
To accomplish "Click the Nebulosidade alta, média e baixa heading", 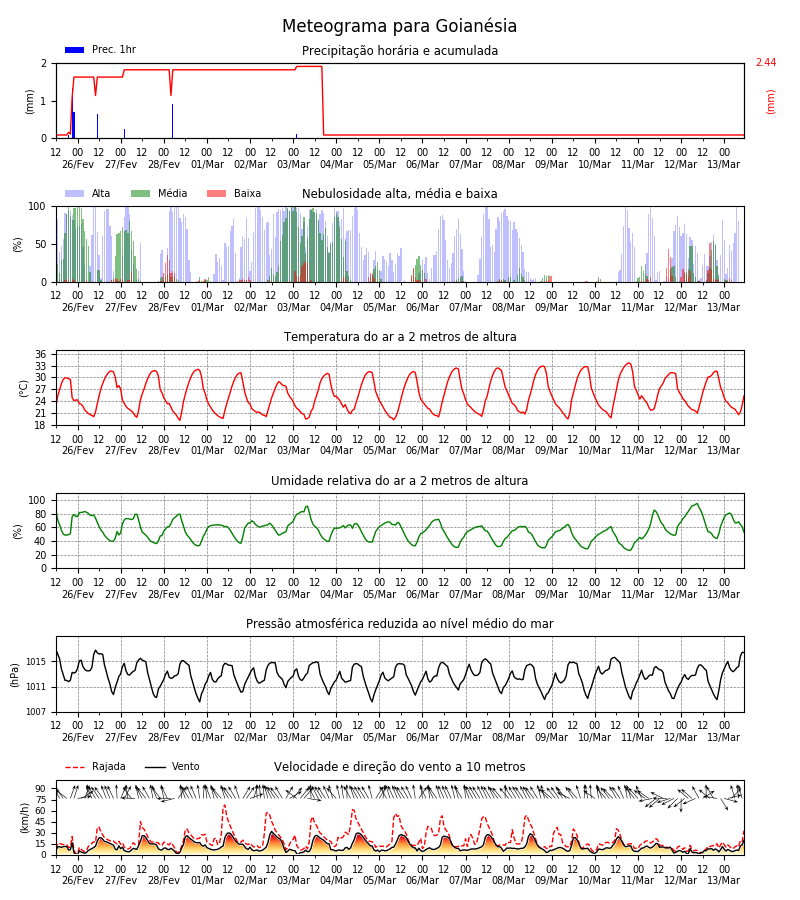I will pyautogui.click(x=399, y=194).
